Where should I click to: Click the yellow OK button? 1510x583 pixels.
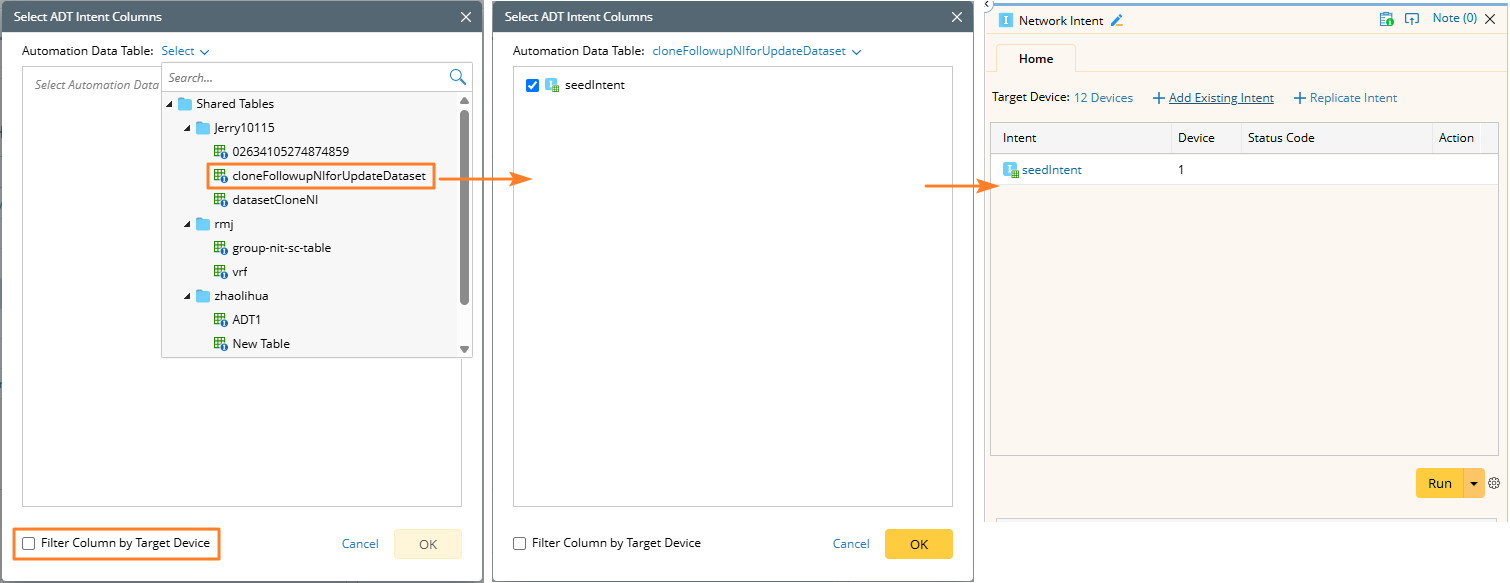point(918,544)
